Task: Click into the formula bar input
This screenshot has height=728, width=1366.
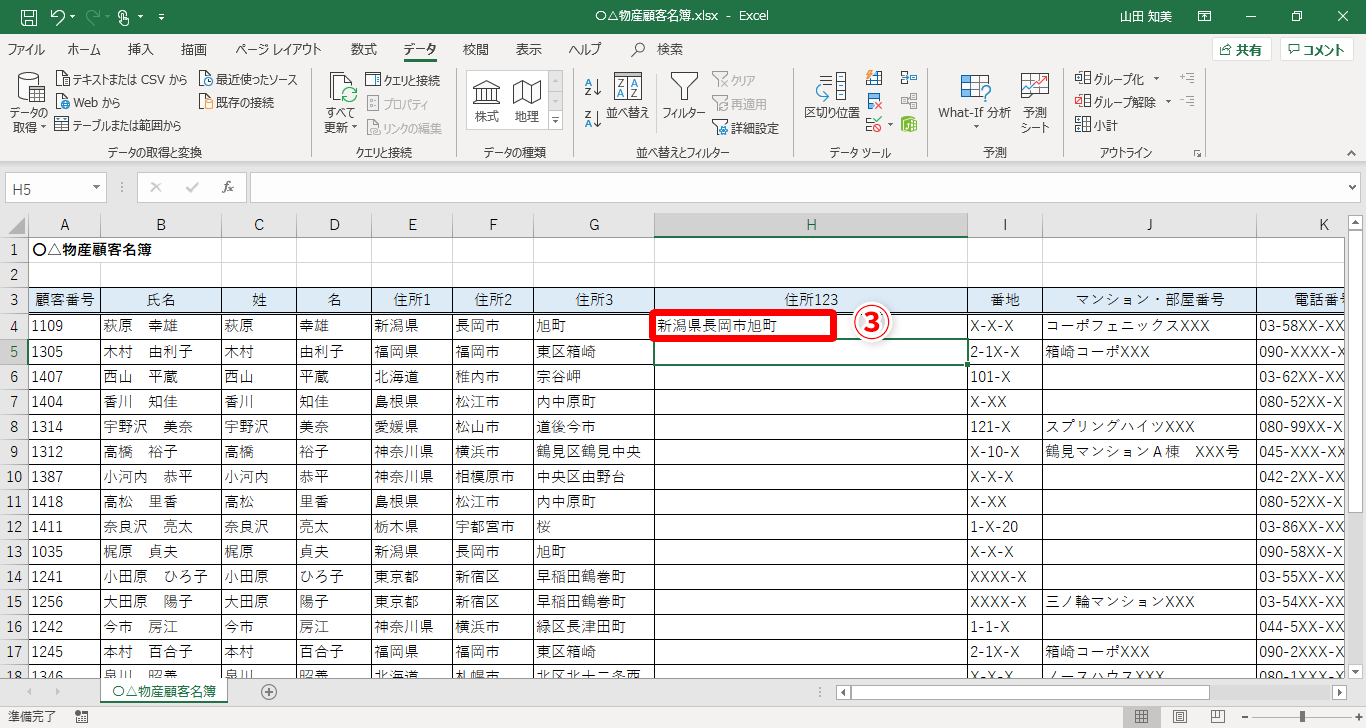Action: coord(797,187)
